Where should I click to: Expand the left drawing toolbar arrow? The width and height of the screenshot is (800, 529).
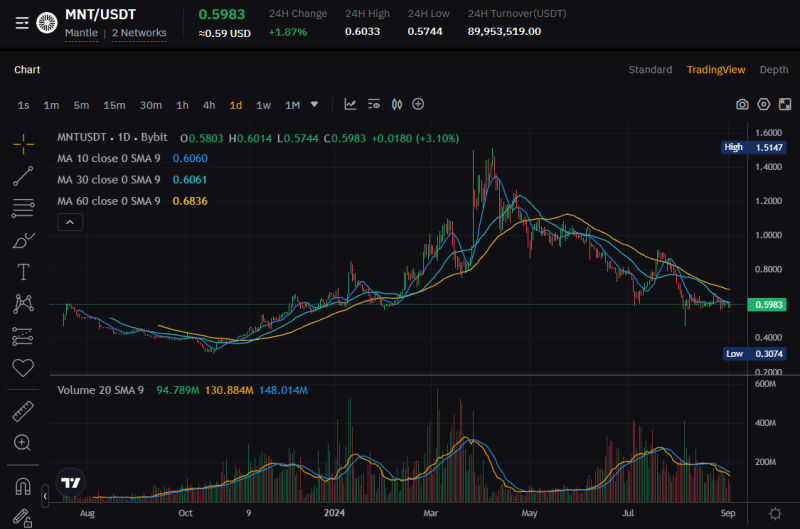coord(45,496)
